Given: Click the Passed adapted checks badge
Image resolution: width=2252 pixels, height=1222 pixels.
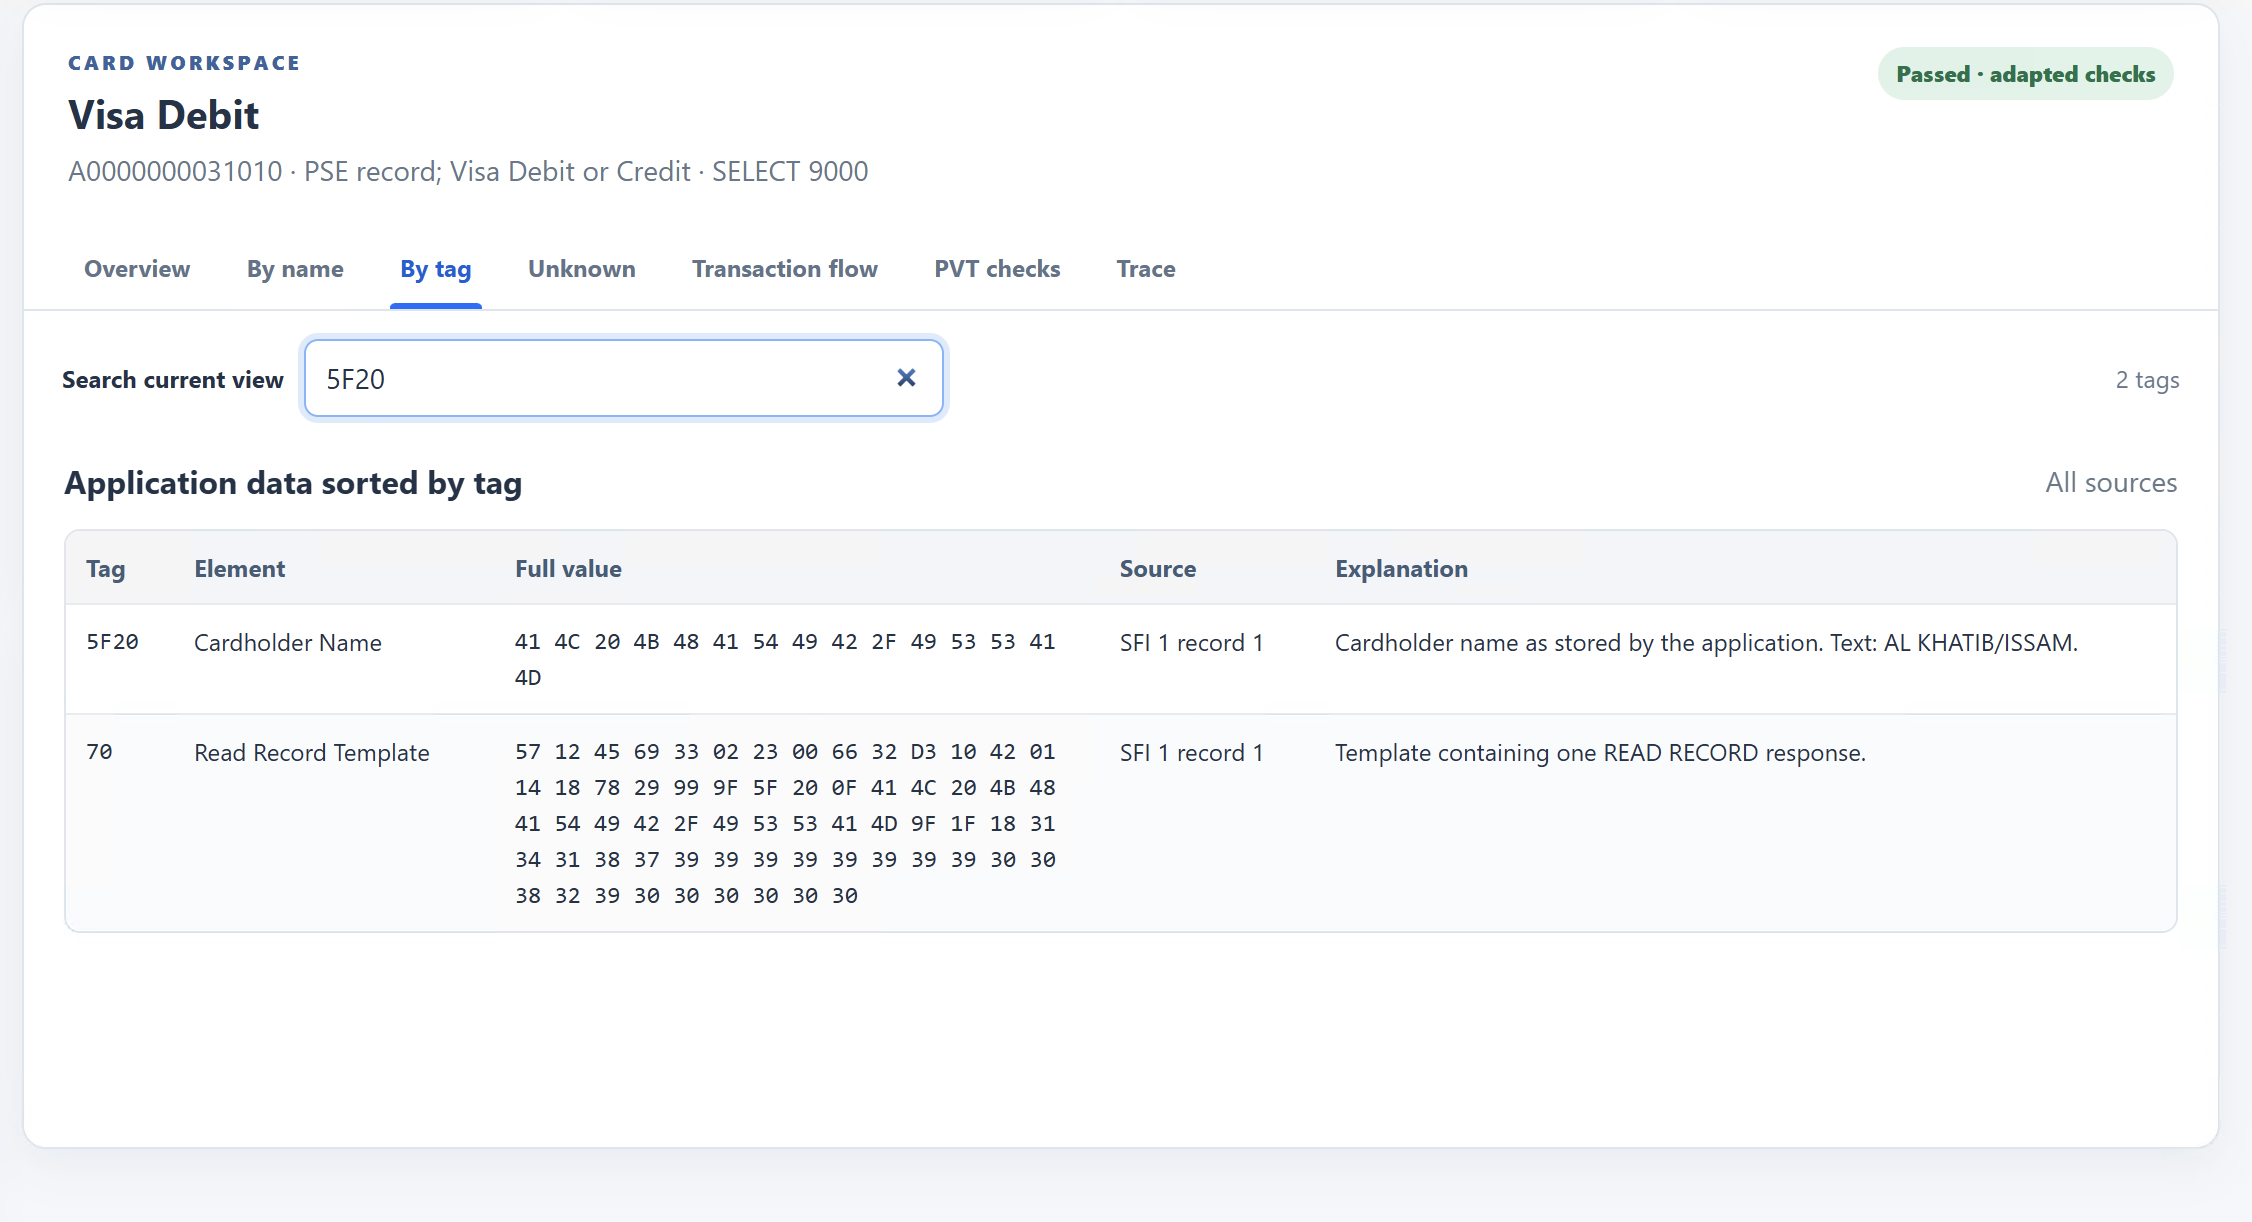Looking at the screenshot, I should tap(2025, 74).
